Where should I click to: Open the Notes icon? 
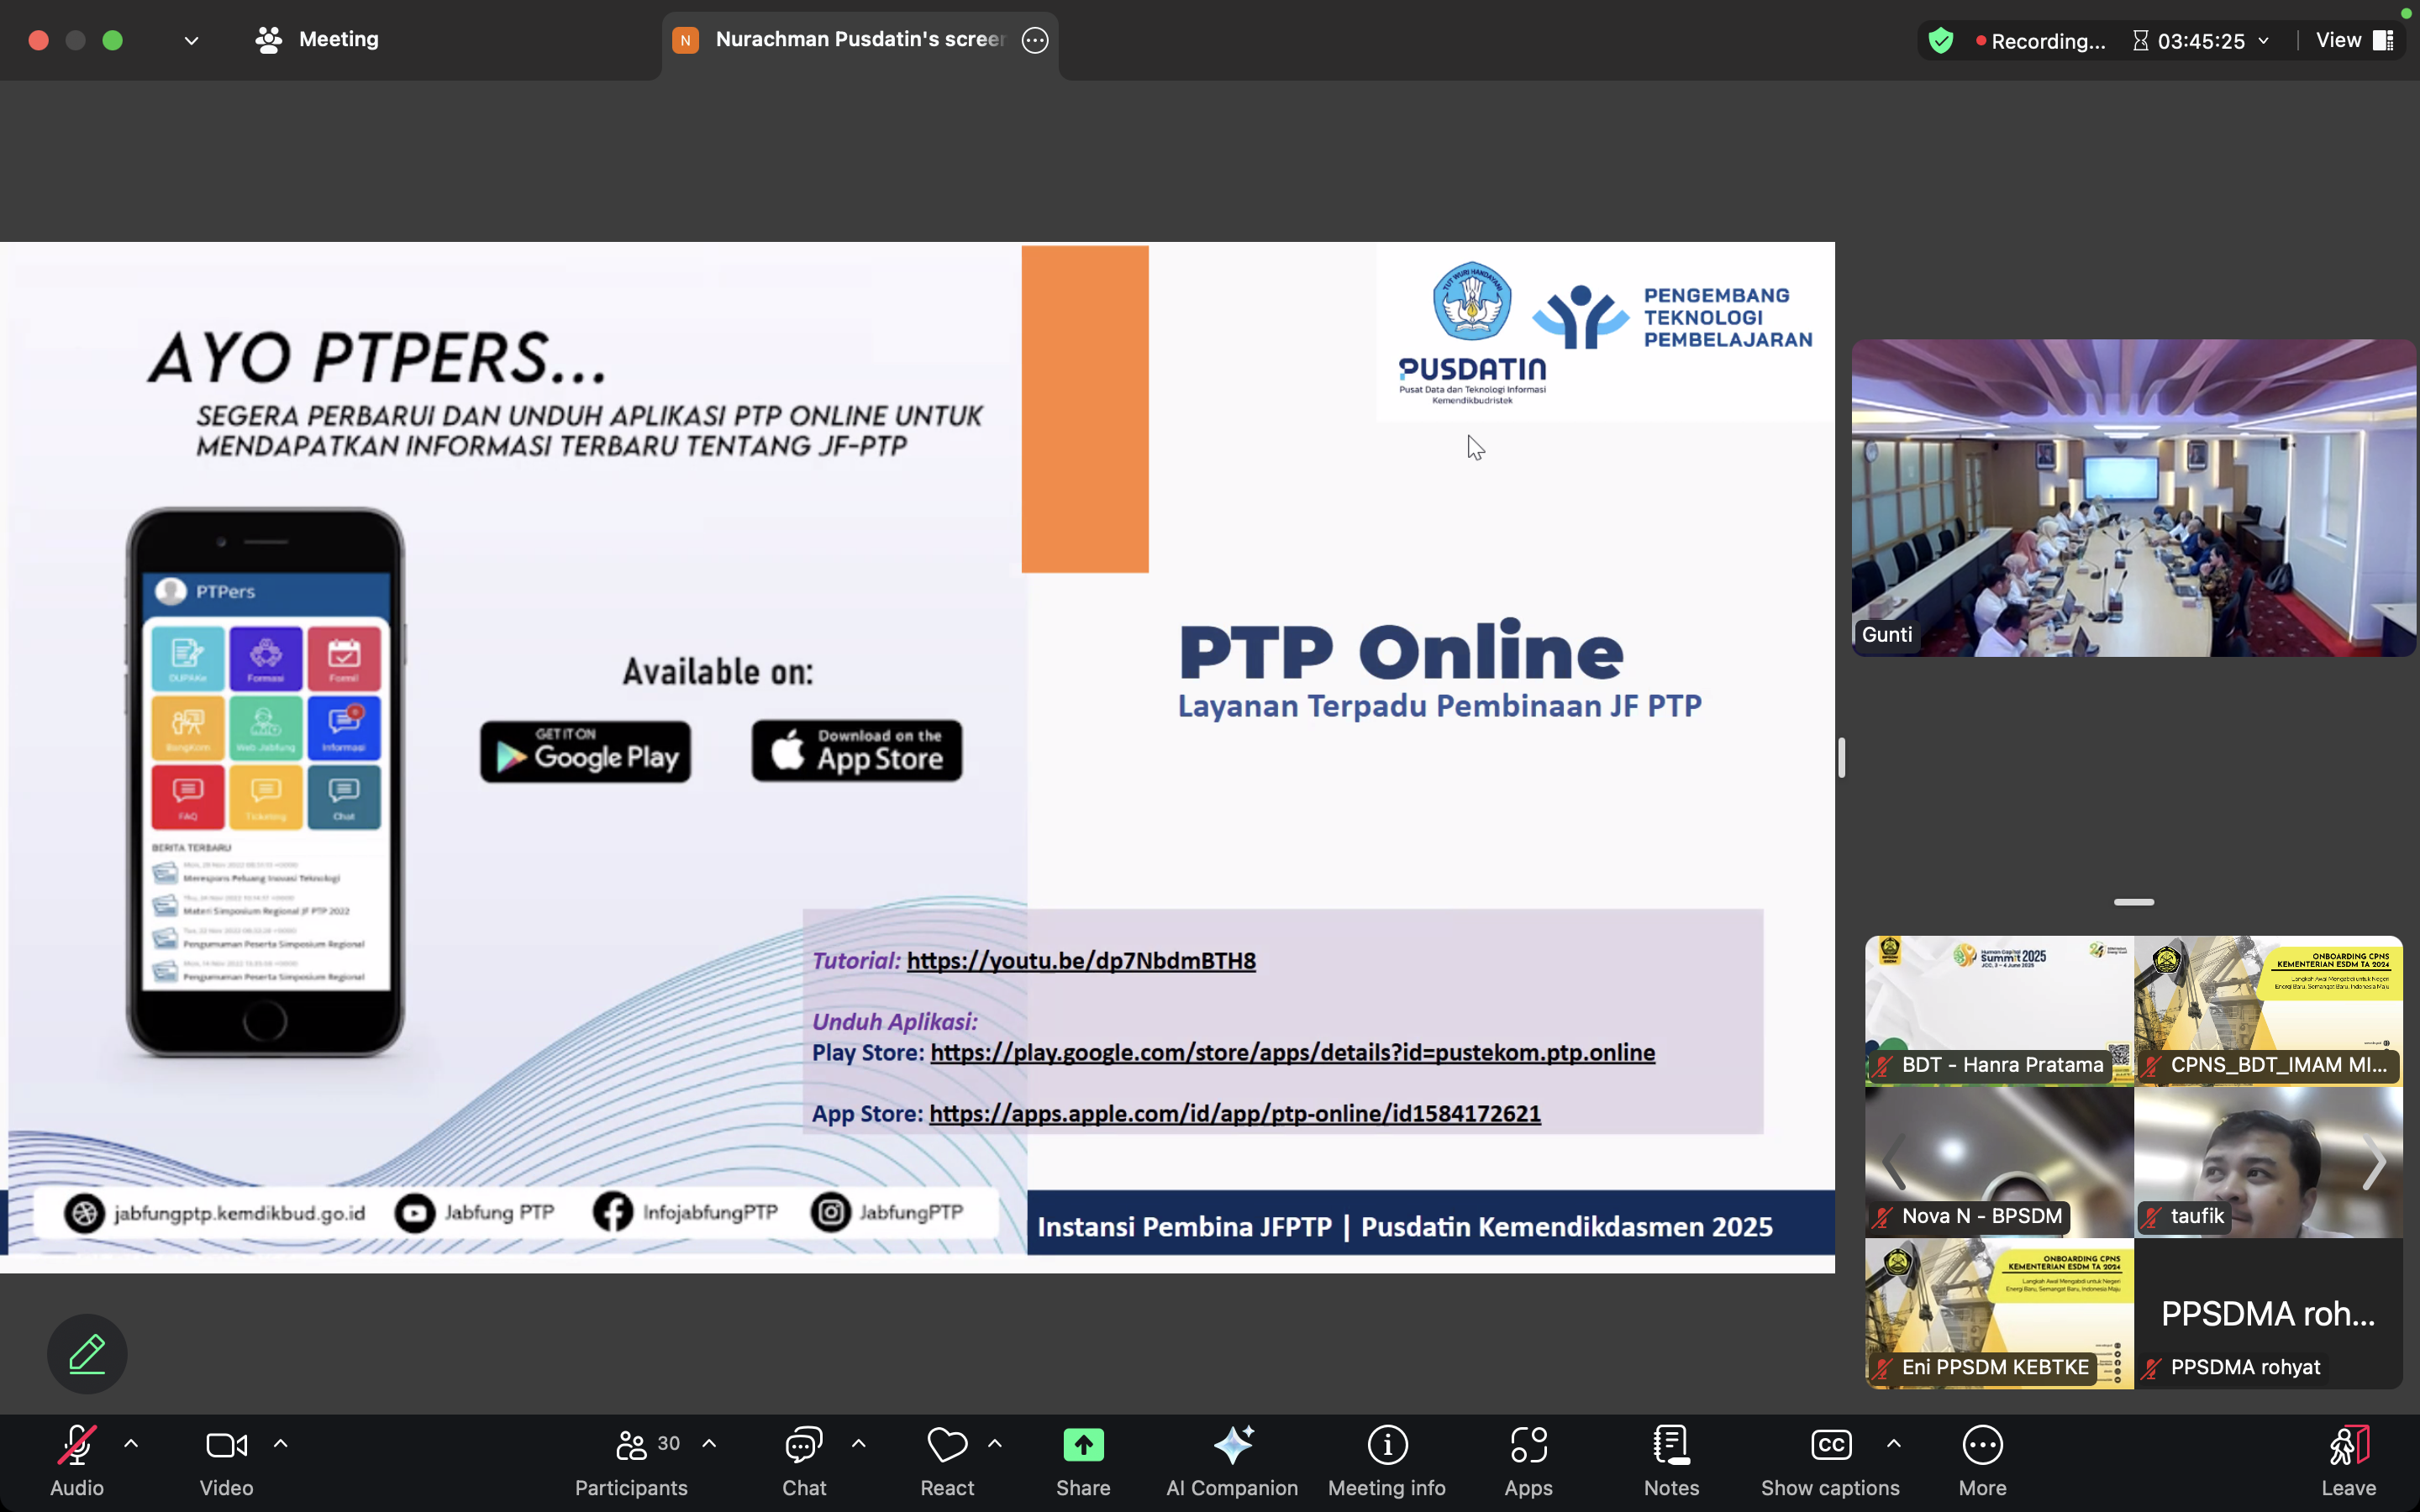click(x=1671, y=1445)
